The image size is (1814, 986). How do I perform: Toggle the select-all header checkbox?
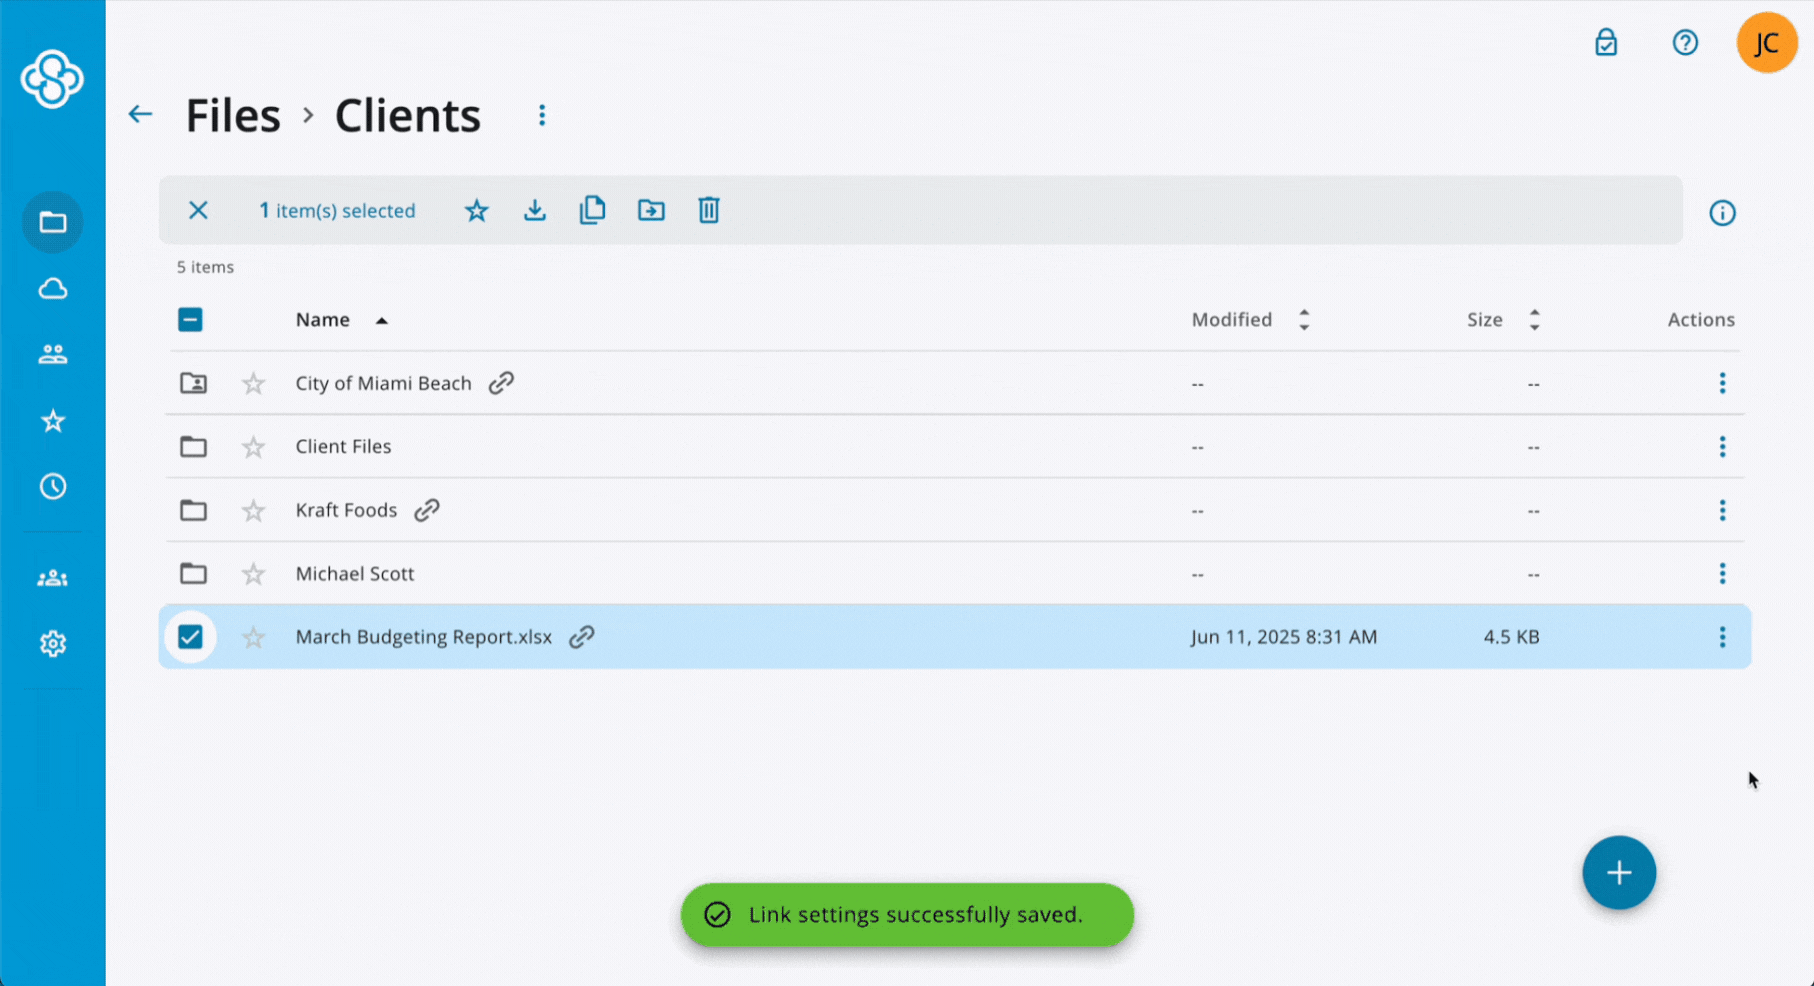(x=190, y=320)
